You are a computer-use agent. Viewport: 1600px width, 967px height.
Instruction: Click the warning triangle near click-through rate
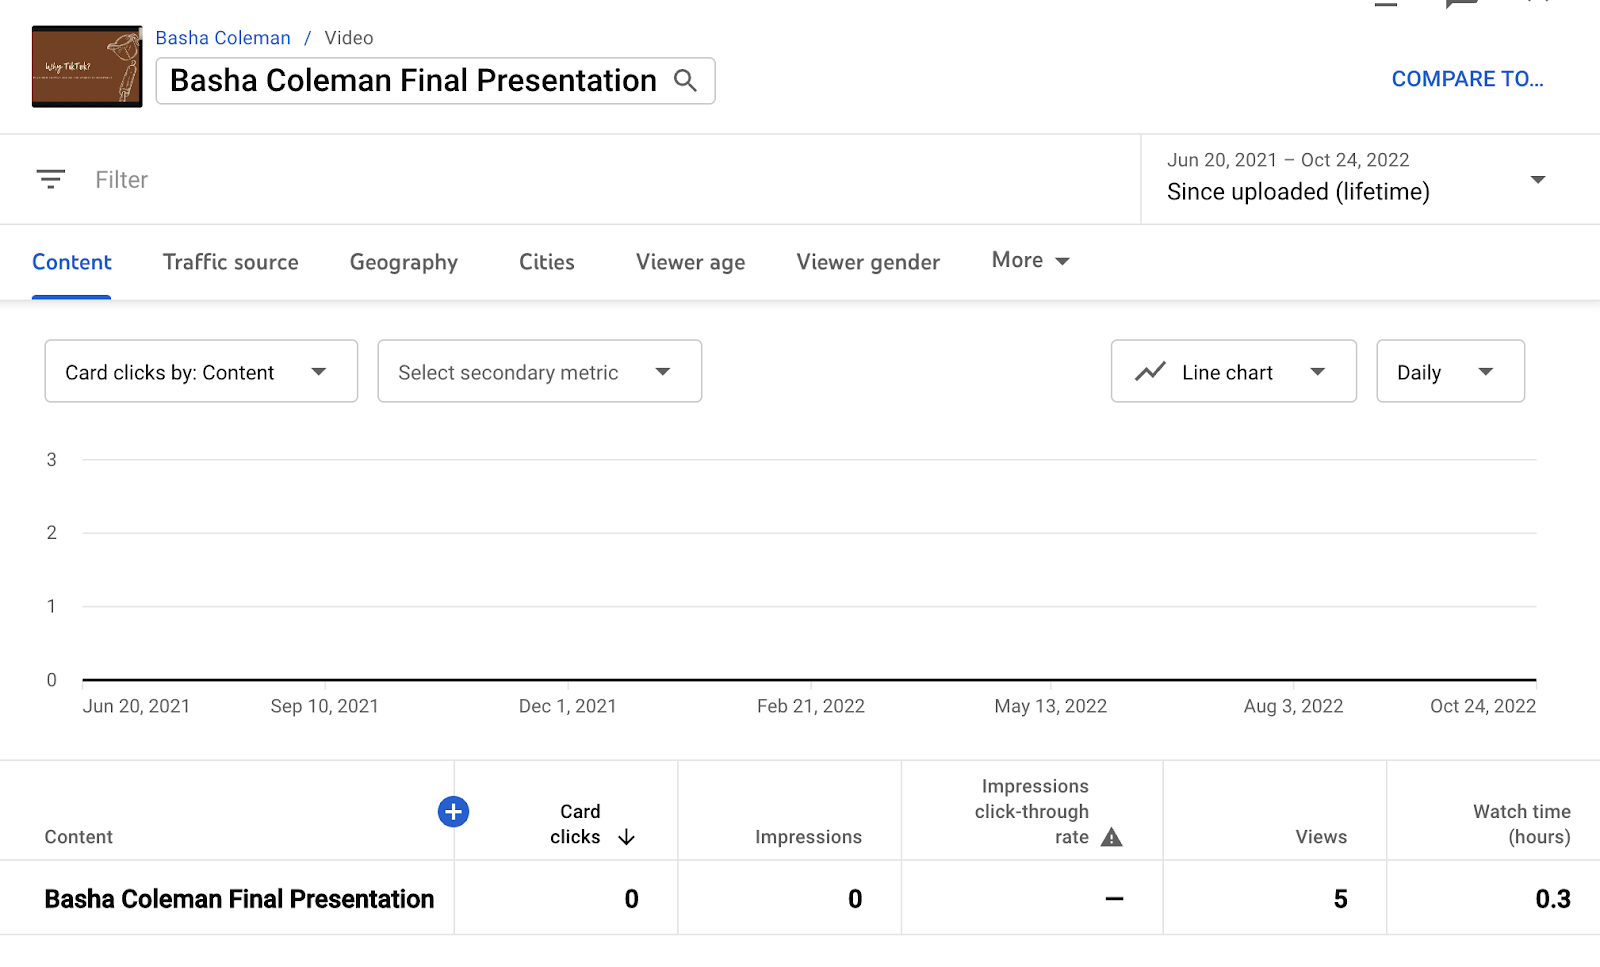(1111, 837)
